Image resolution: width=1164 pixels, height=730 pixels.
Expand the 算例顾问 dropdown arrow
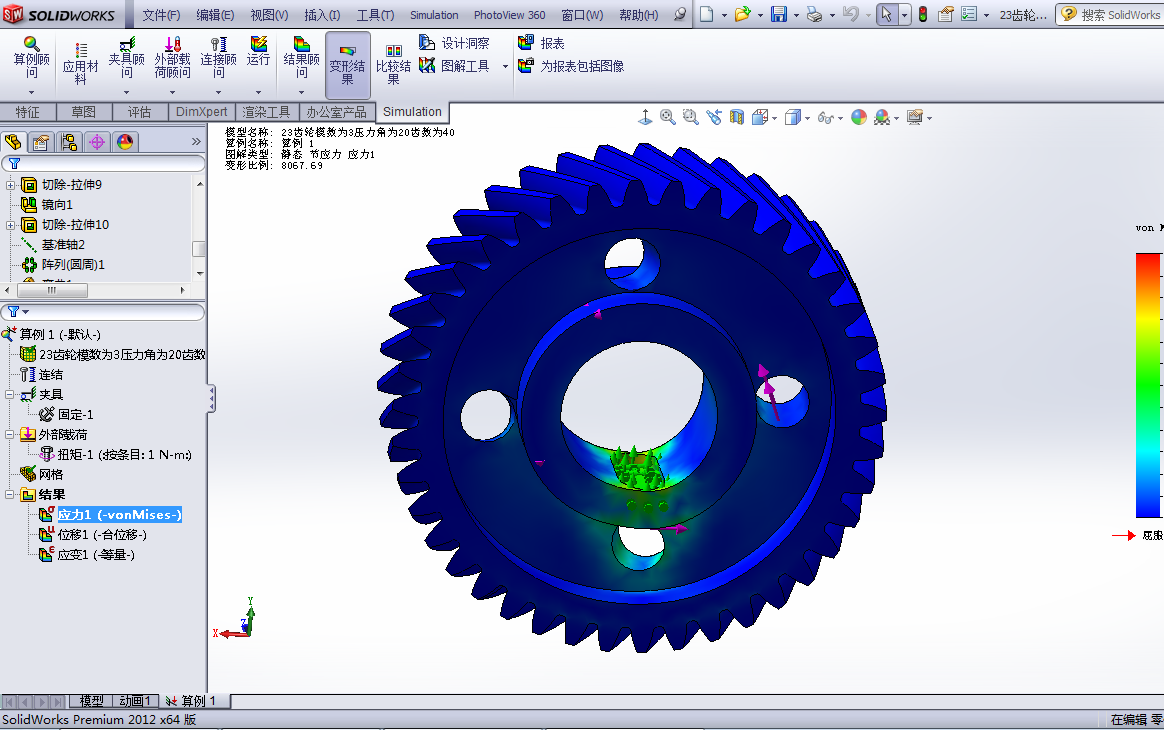(31, 92)
